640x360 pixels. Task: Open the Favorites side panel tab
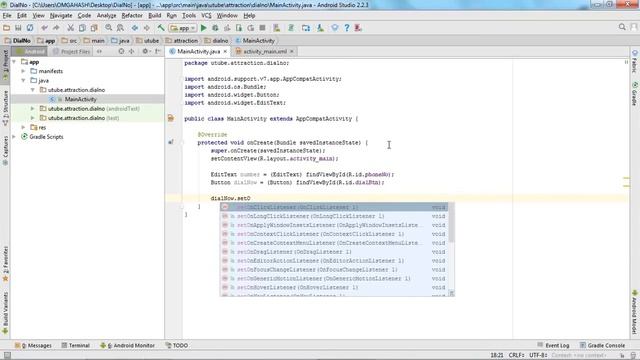[5, 264]
